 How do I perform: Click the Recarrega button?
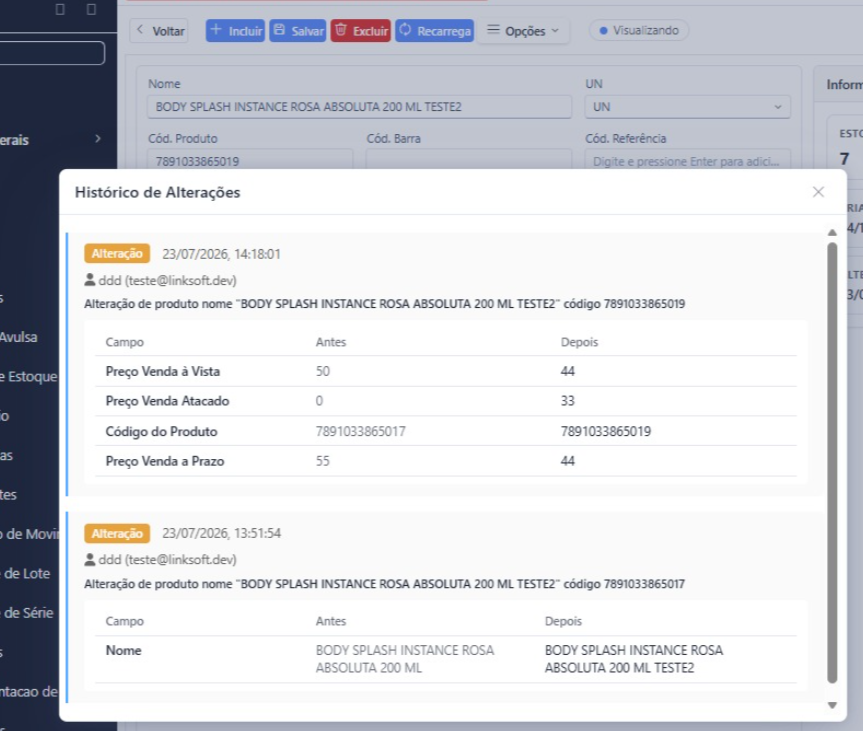pyautogui.click(x=434, y=31)
